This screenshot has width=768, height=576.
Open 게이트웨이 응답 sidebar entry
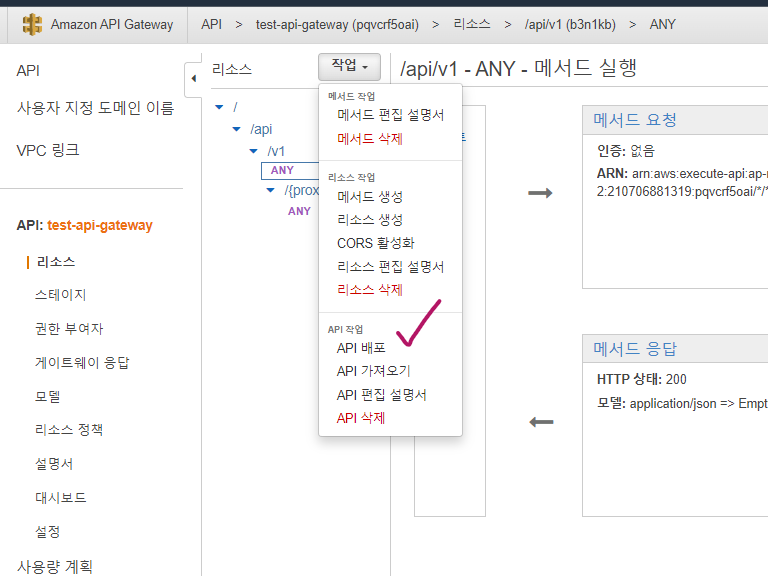point(82,363)
